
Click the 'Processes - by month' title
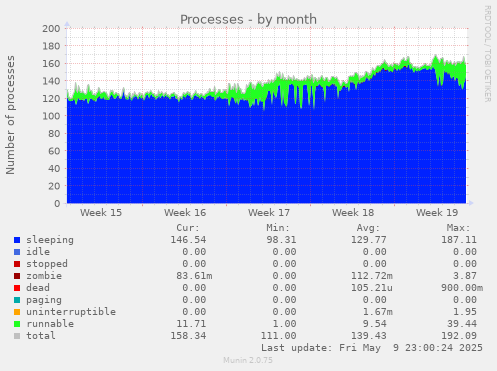click(248, 20)
